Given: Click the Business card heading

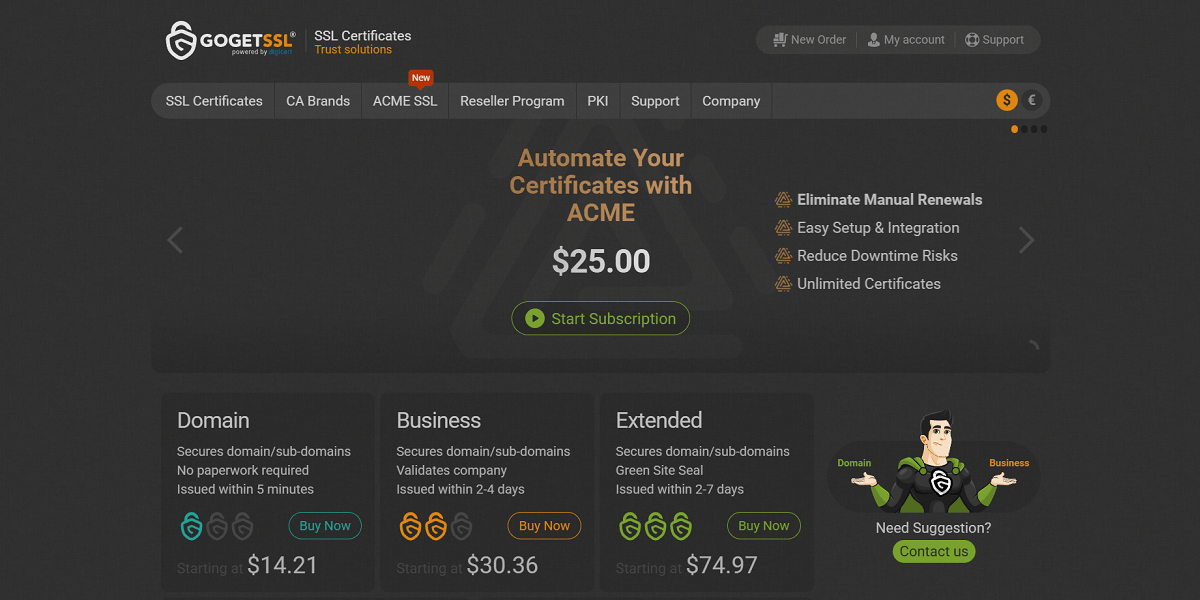Looking at the screenshot, I should [439, 420].
